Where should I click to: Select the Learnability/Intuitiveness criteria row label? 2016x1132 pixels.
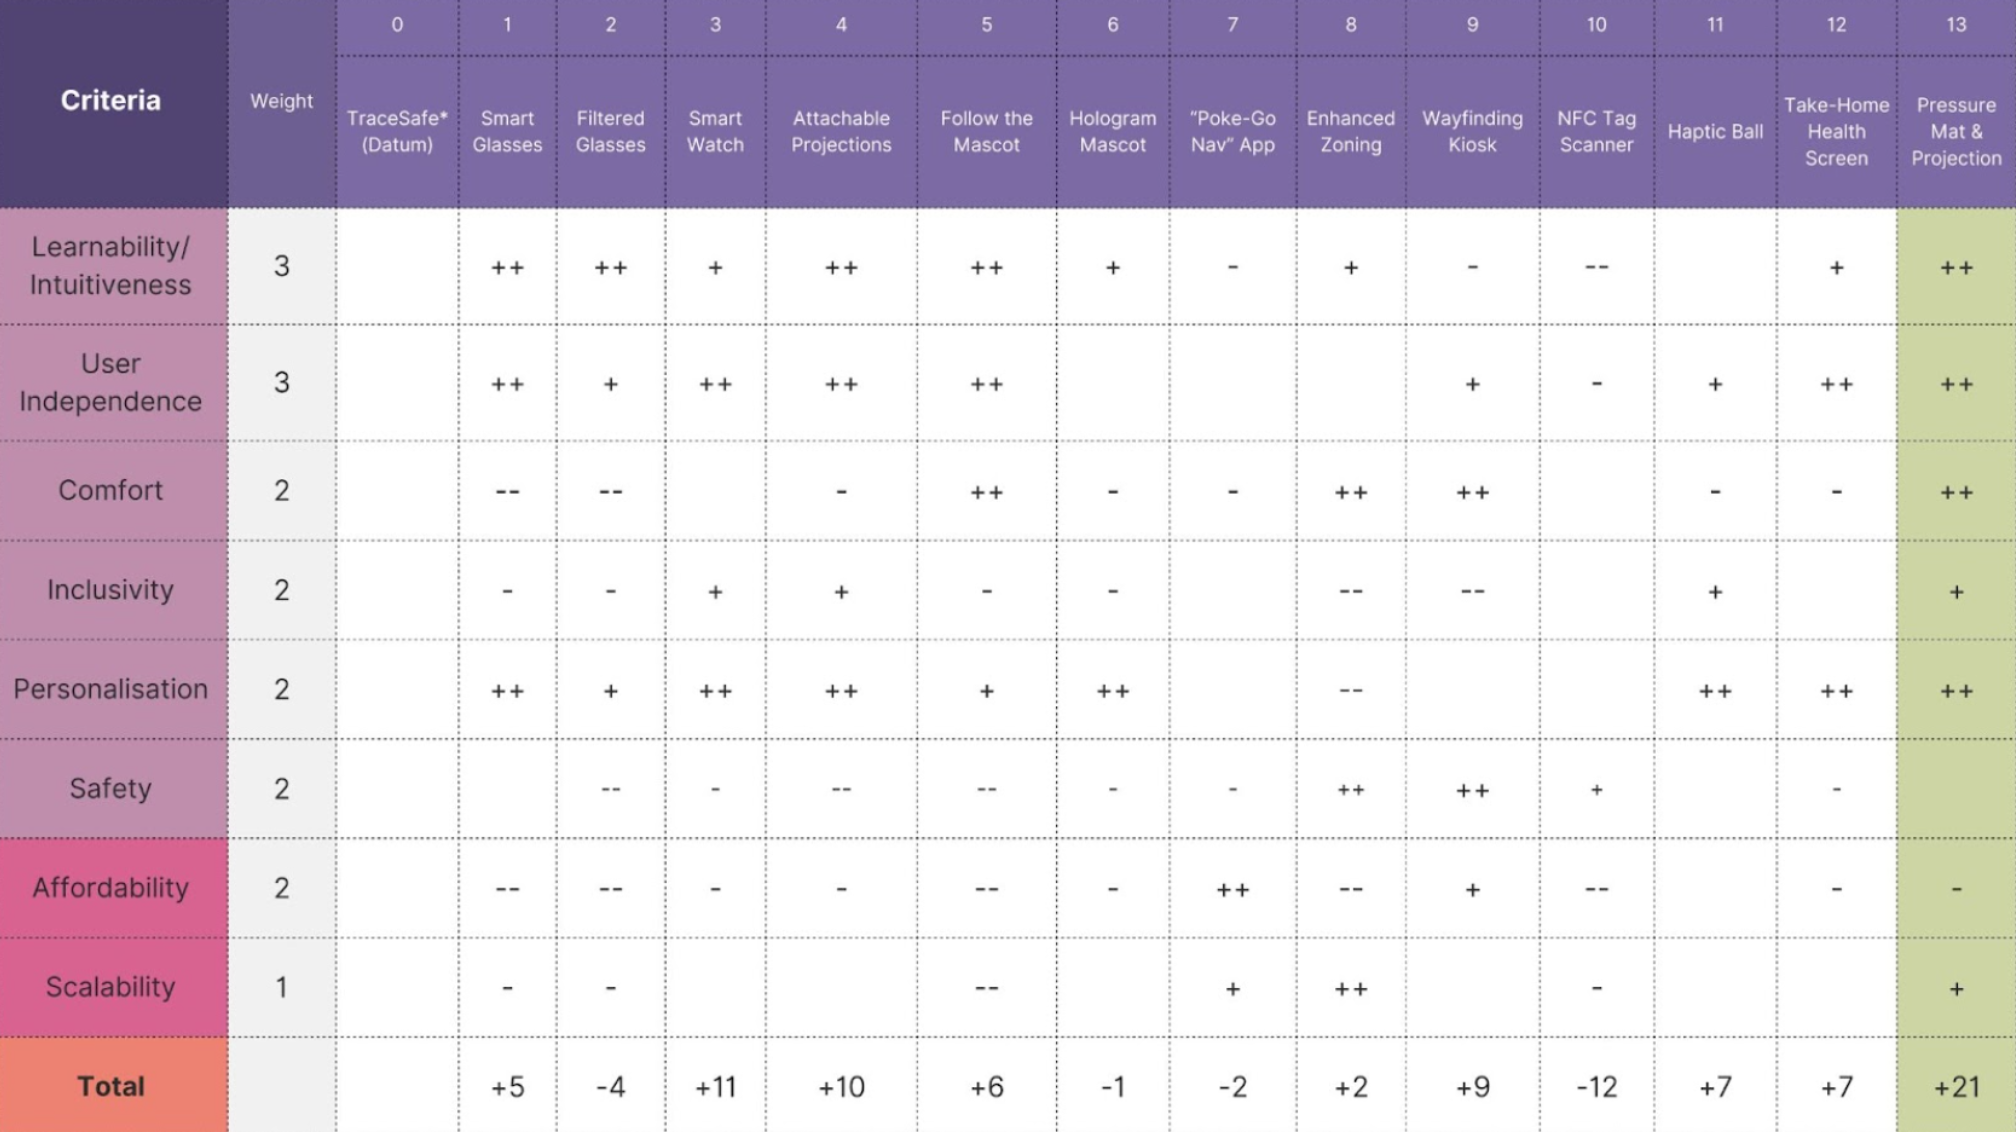click(x=113, y=266)
